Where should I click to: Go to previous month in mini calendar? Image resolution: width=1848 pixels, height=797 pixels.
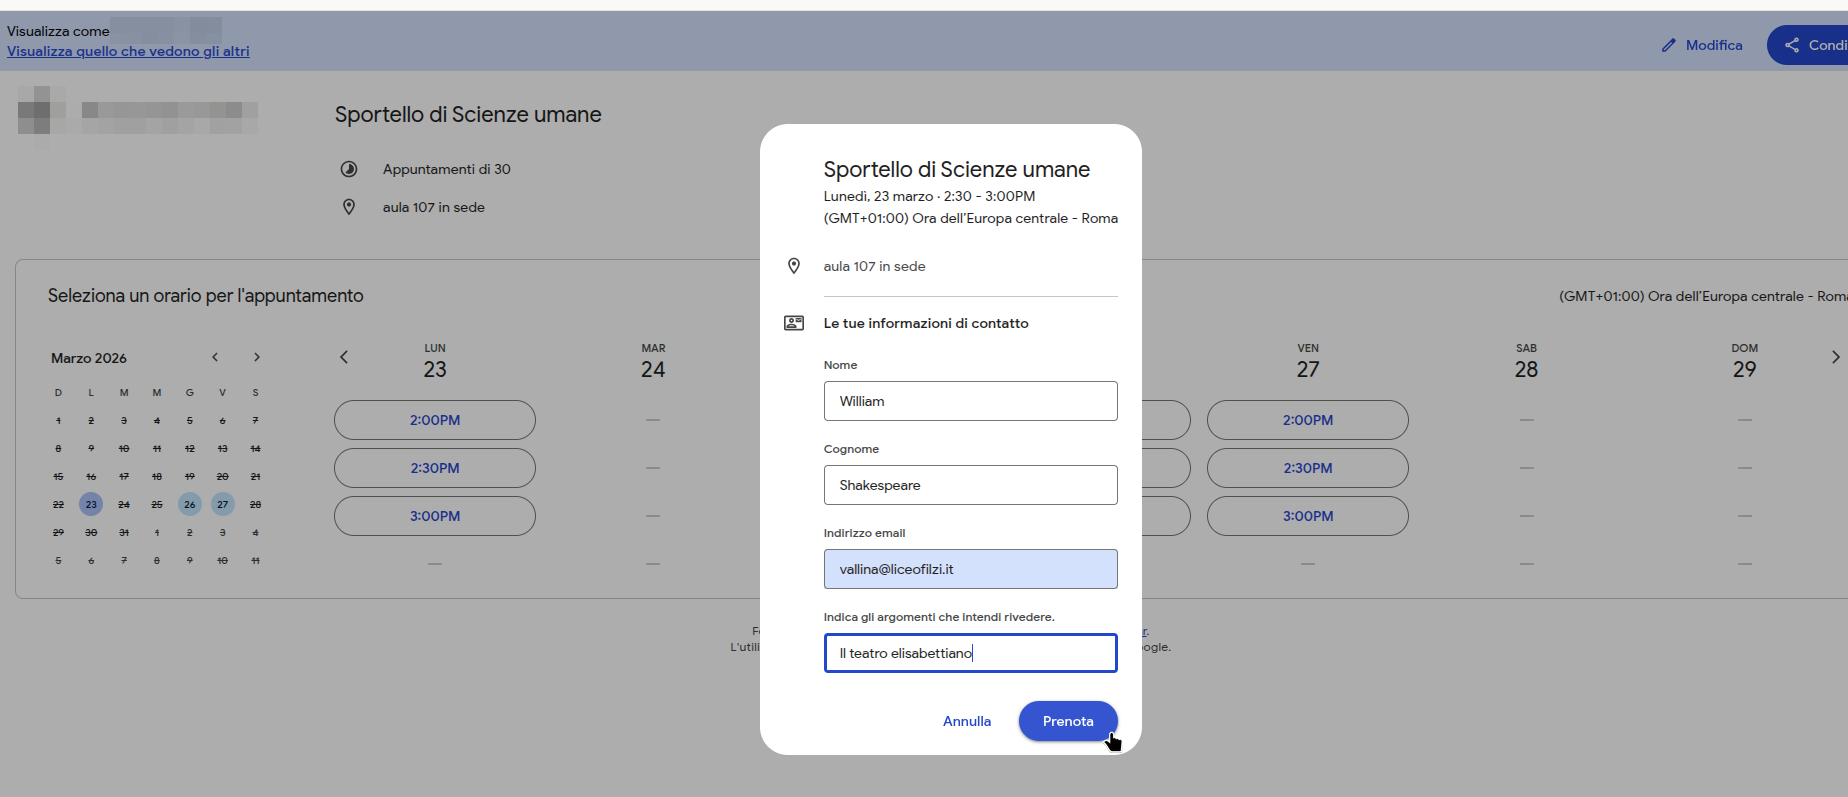point(215,357)
